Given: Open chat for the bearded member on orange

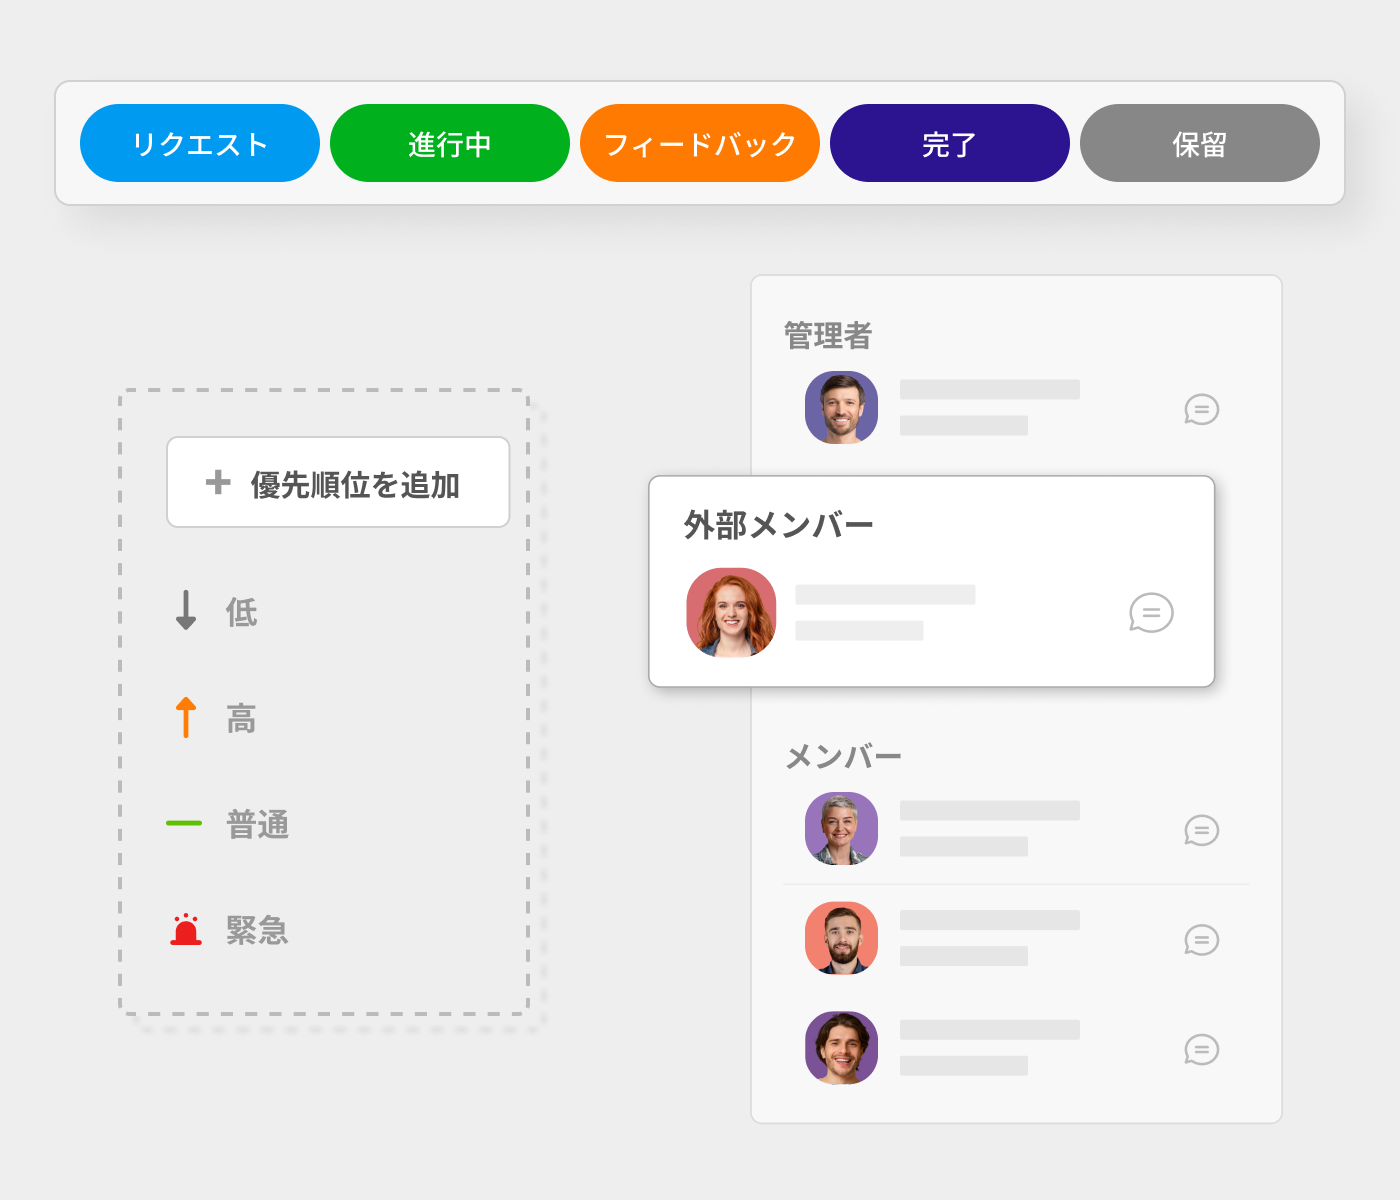Looking at the screenshot, I should pos(1201,940).
